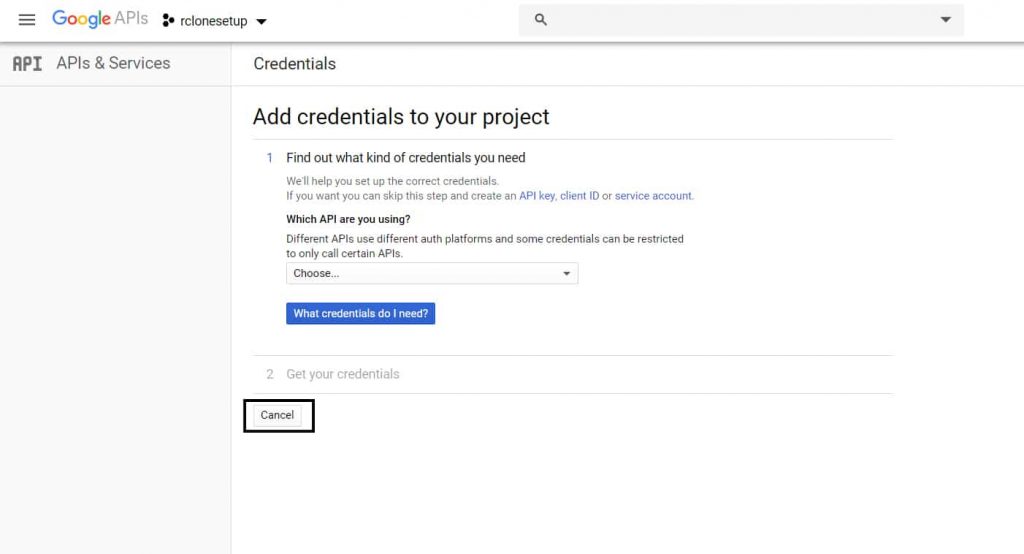Select APIs & Services in sidebar
This screenshot has width=1024, height=554.
(x=113, y=63)
